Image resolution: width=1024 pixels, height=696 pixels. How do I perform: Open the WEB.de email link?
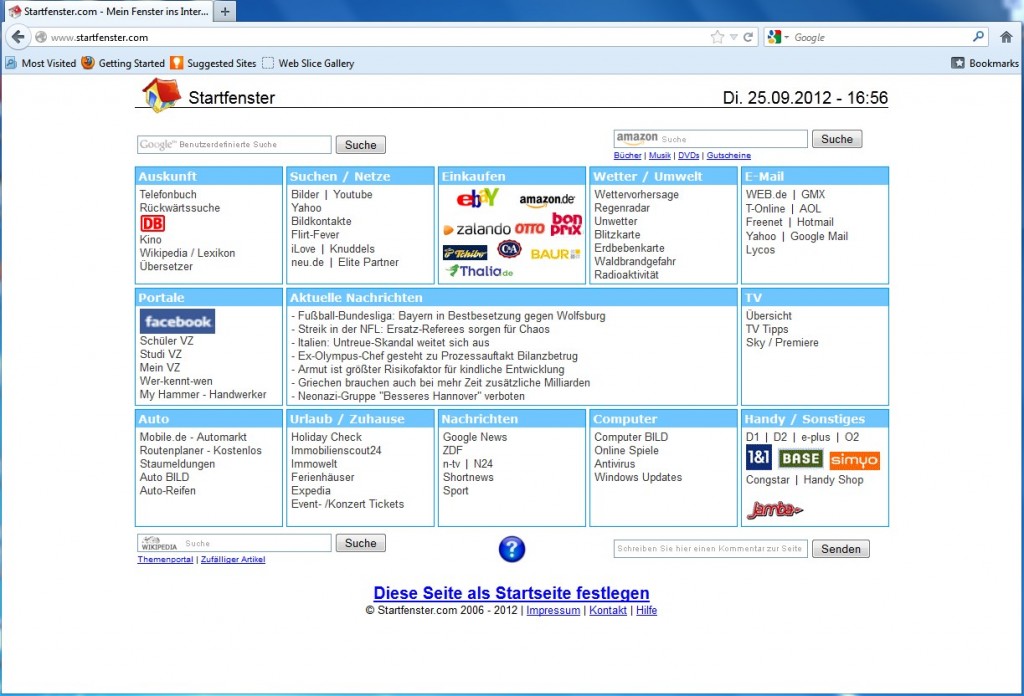tap(766, 195)
